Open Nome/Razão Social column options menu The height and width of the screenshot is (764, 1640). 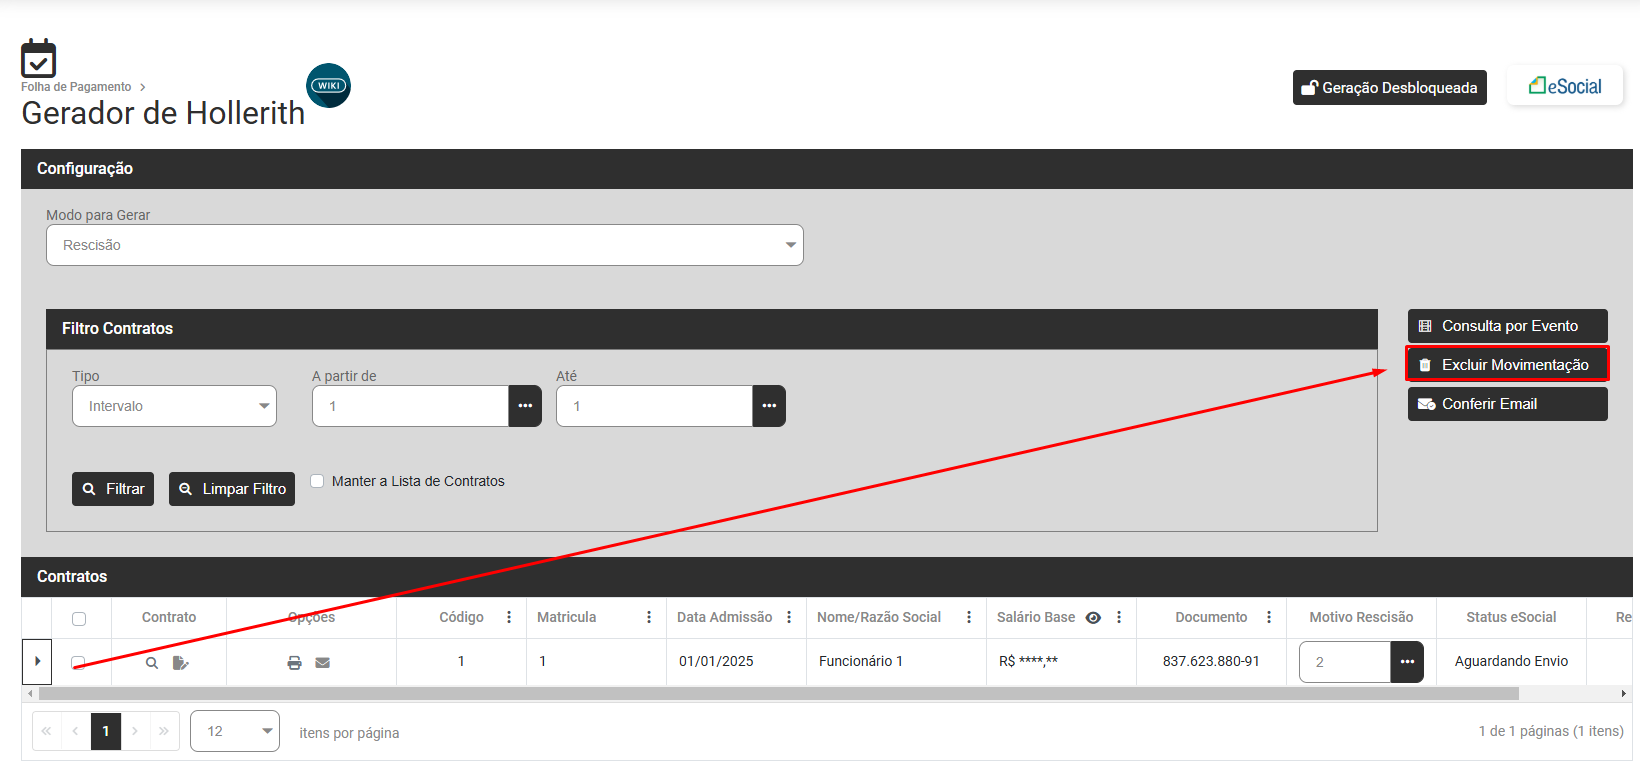pos(969,617)
